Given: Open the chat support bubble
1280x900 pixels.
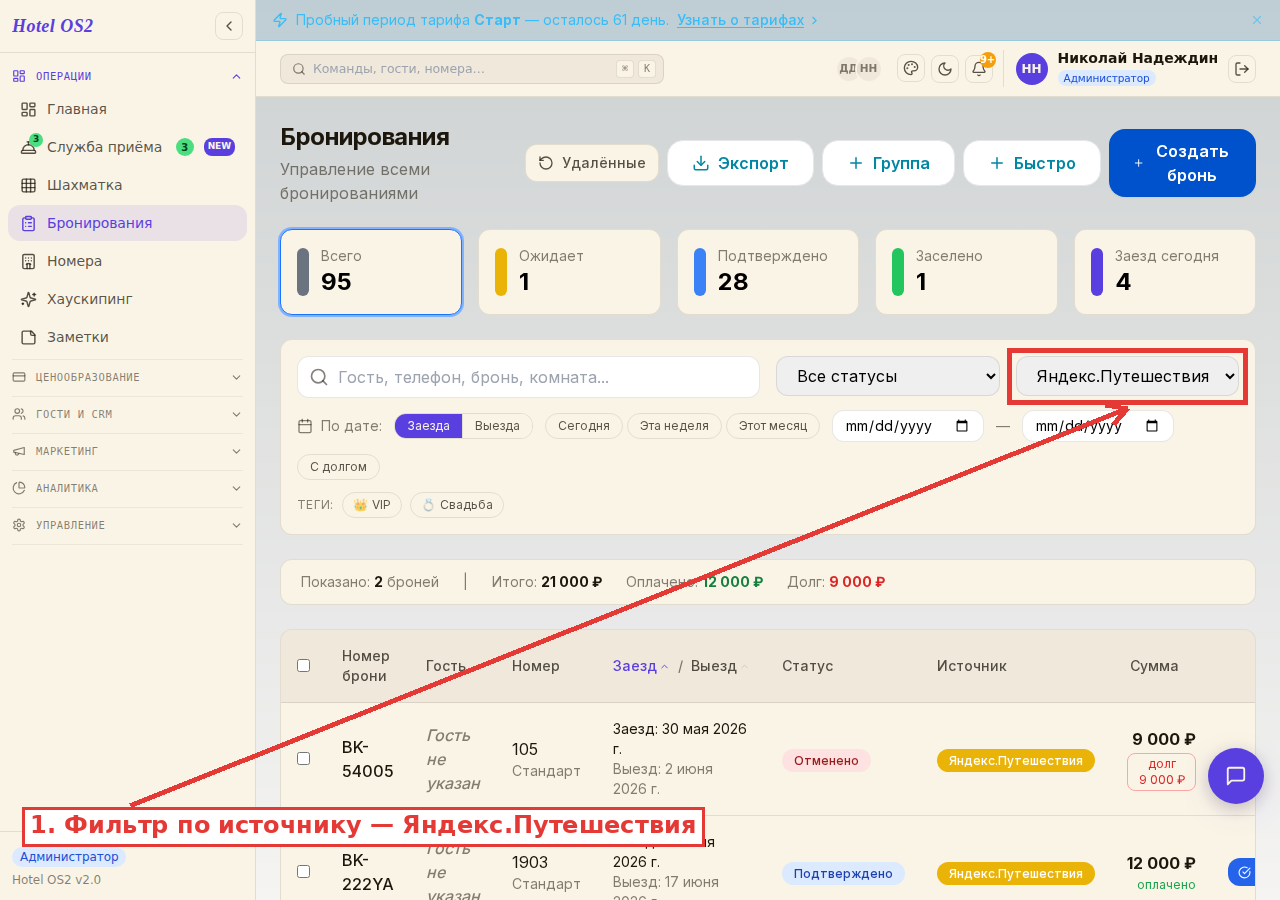Looking at the screenshot, I should pos(1236,776).
